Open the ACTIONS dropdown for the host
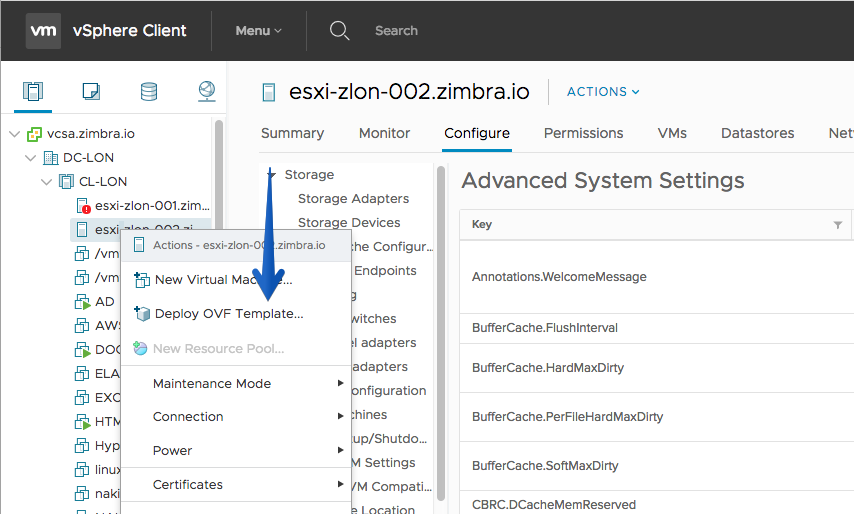Image resolution: width=854 pixels, height=514 pixels. [x=603, y=91]
